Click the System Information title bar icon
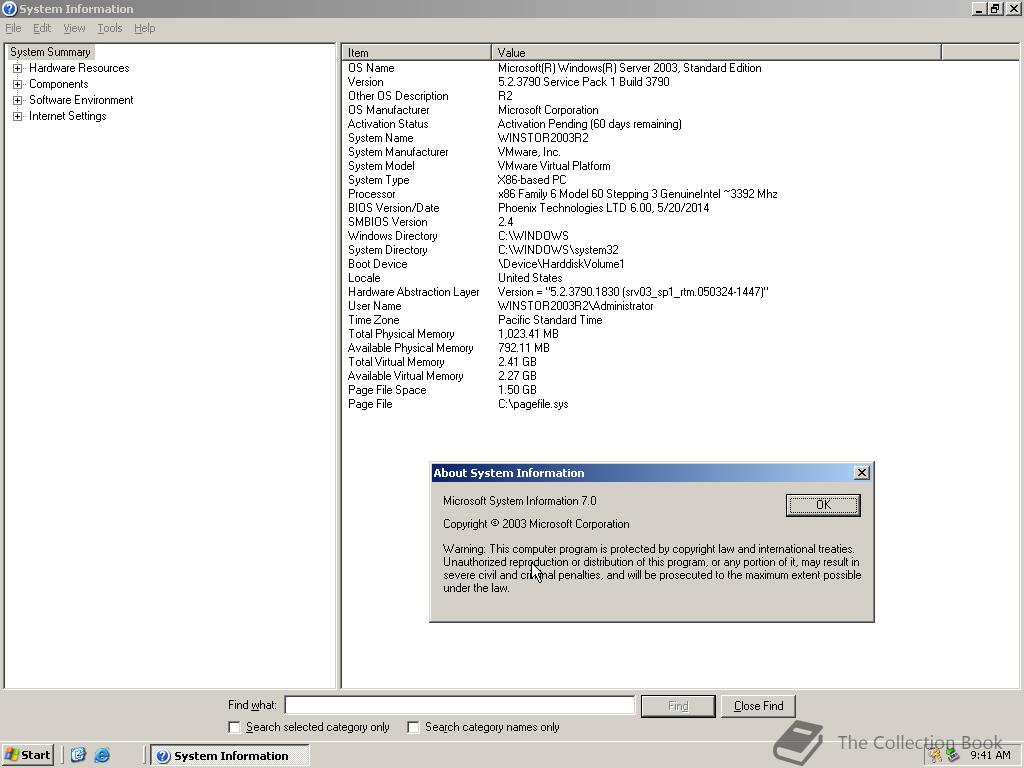 9,8
